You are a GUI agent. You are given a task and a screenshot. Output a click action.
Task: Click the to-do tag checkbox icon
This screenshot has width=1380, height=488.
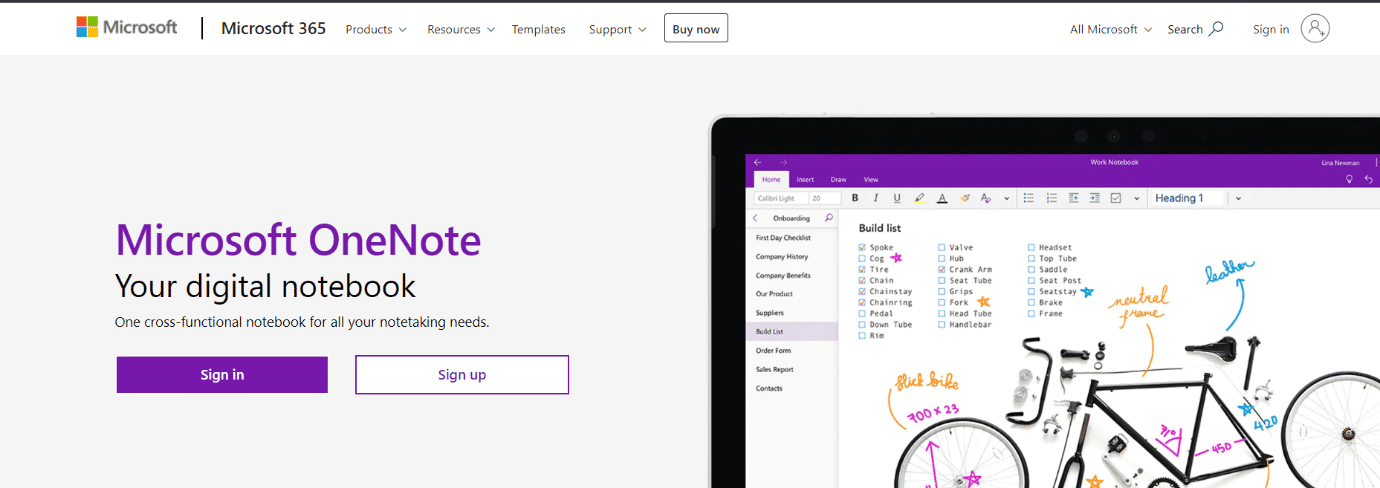click(1116, 198)
